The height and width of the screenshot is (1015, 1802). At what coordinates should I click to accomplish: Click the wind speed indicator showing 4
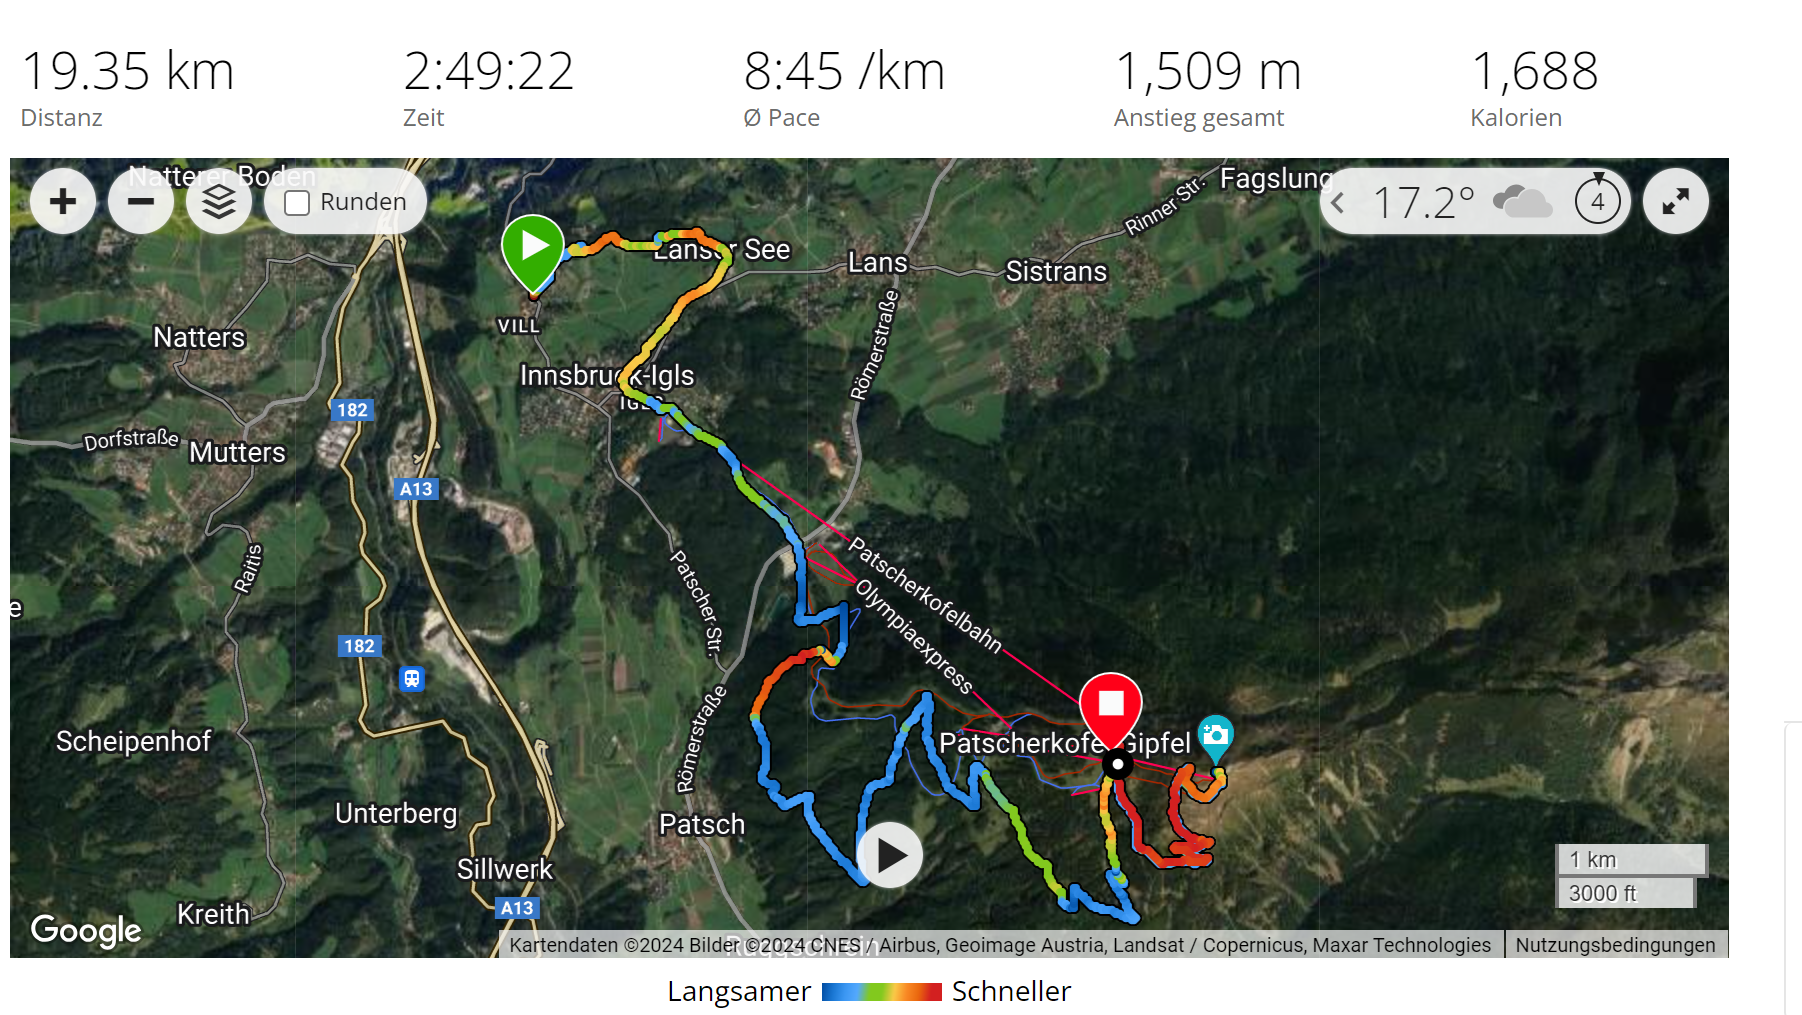click(x=1598, y=200)
